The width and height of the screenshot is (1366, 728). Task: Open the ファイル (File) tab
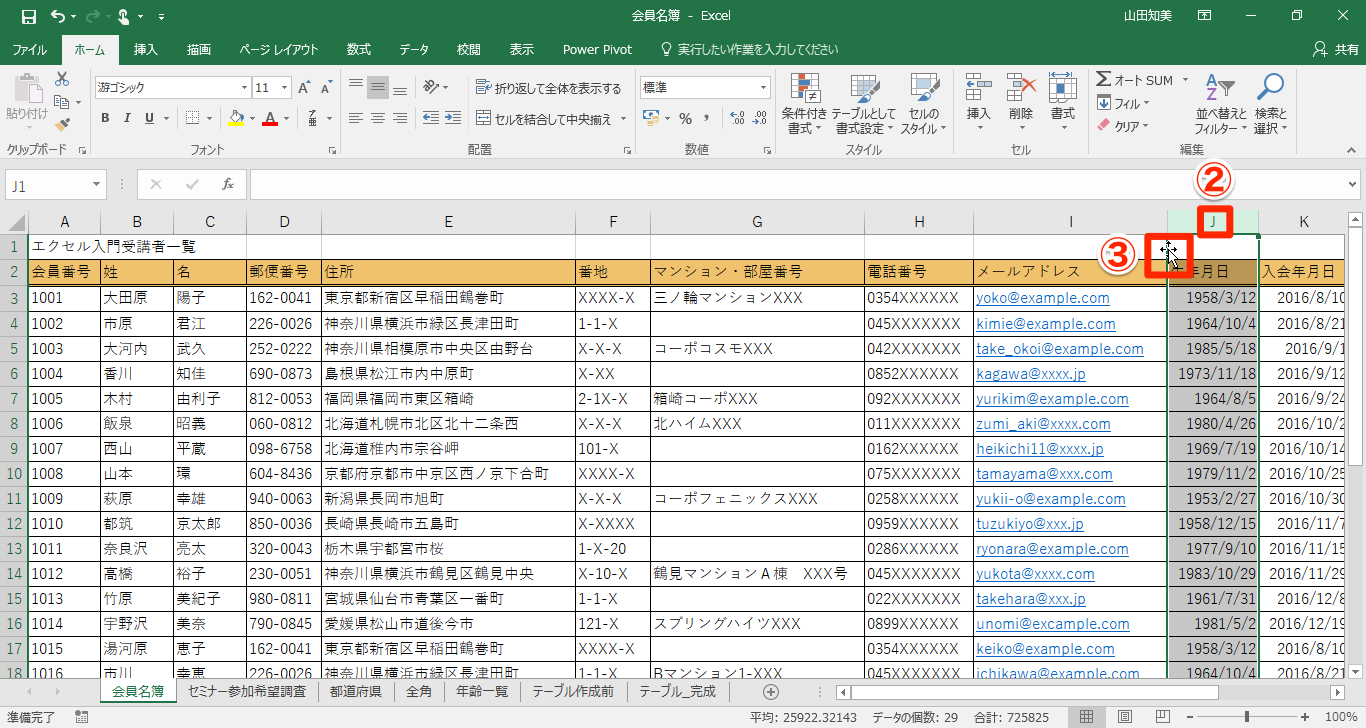click(x=29, y=49)
